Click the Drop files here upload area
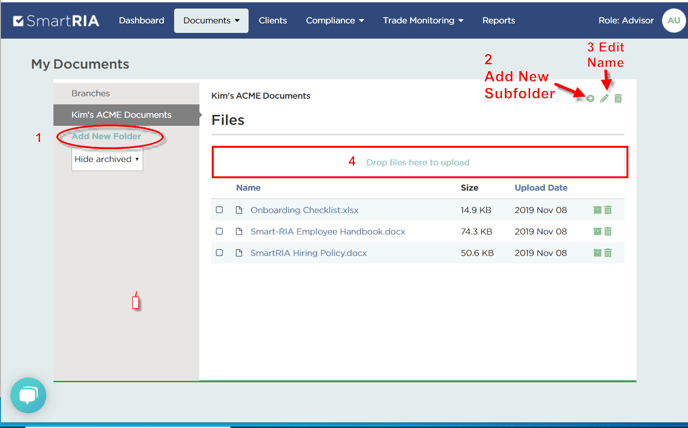Viewport: 688px width, 428px height. pos(420,162)
